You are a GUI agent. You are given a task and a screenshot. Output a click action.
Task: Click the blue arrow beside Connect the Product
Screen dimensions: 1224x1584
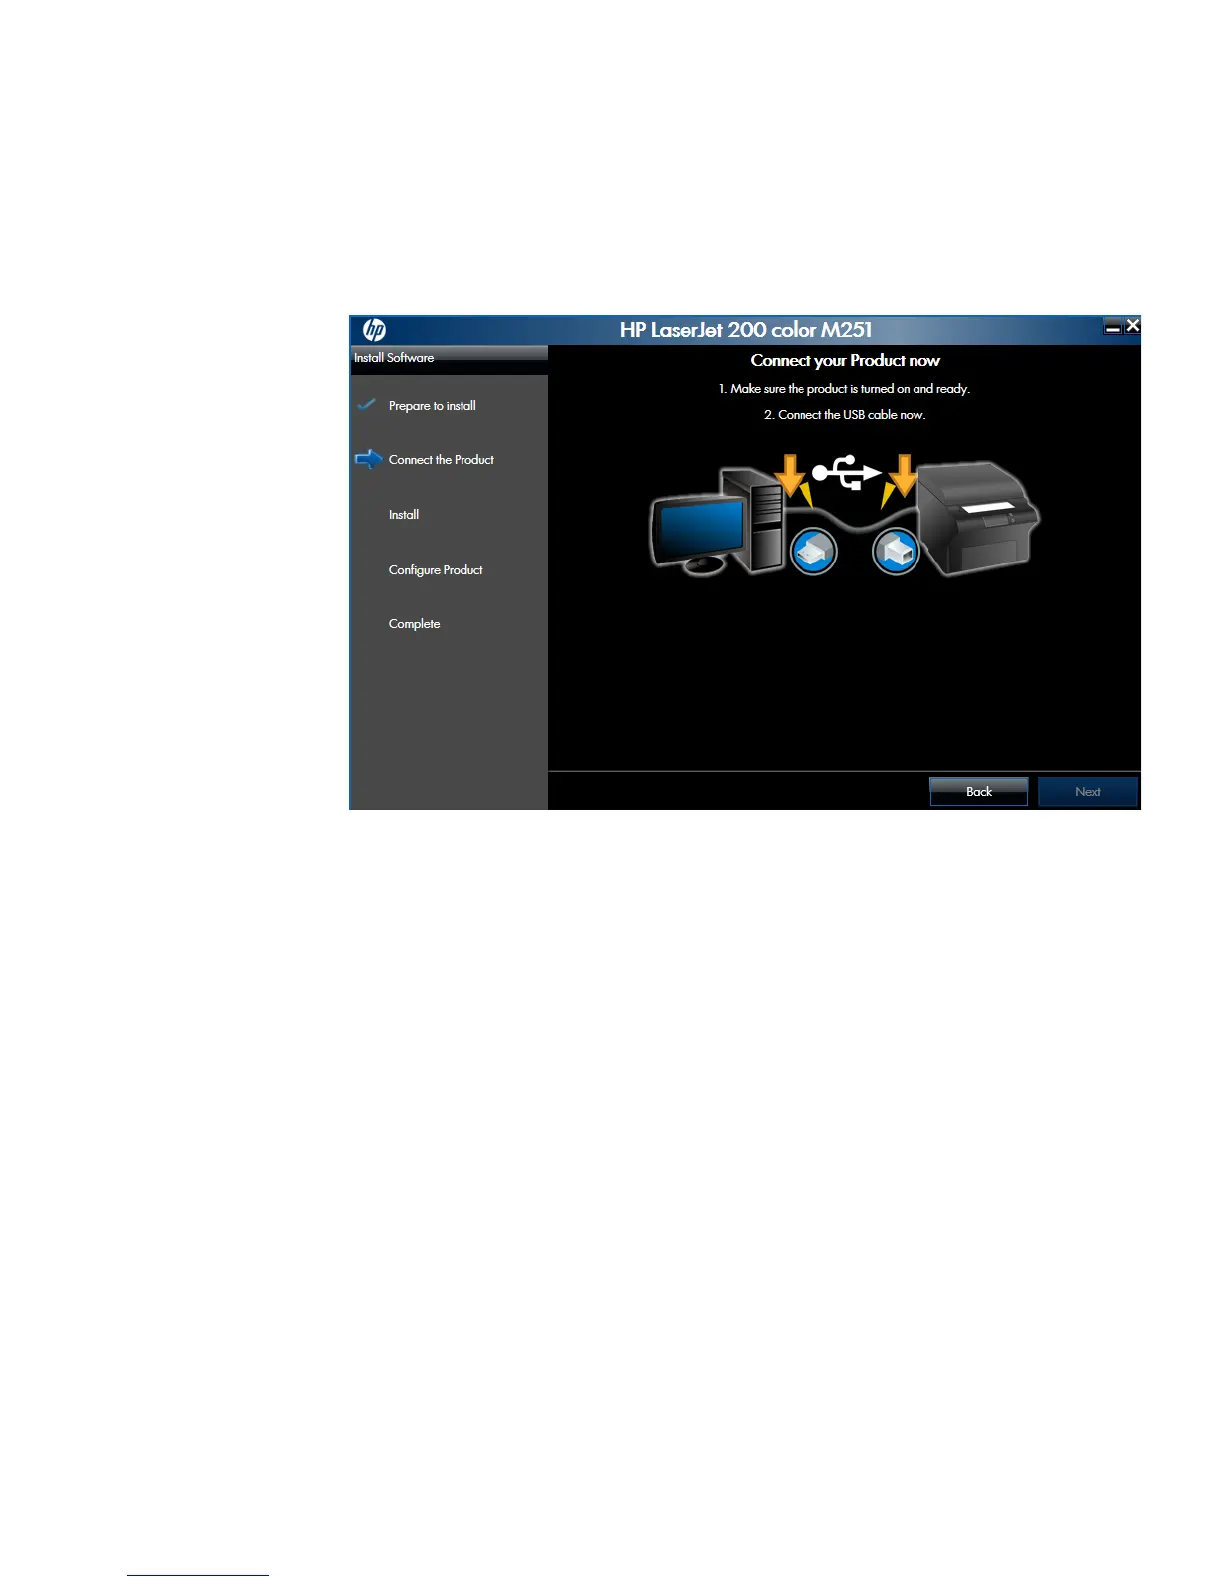(x=369, y=459)
